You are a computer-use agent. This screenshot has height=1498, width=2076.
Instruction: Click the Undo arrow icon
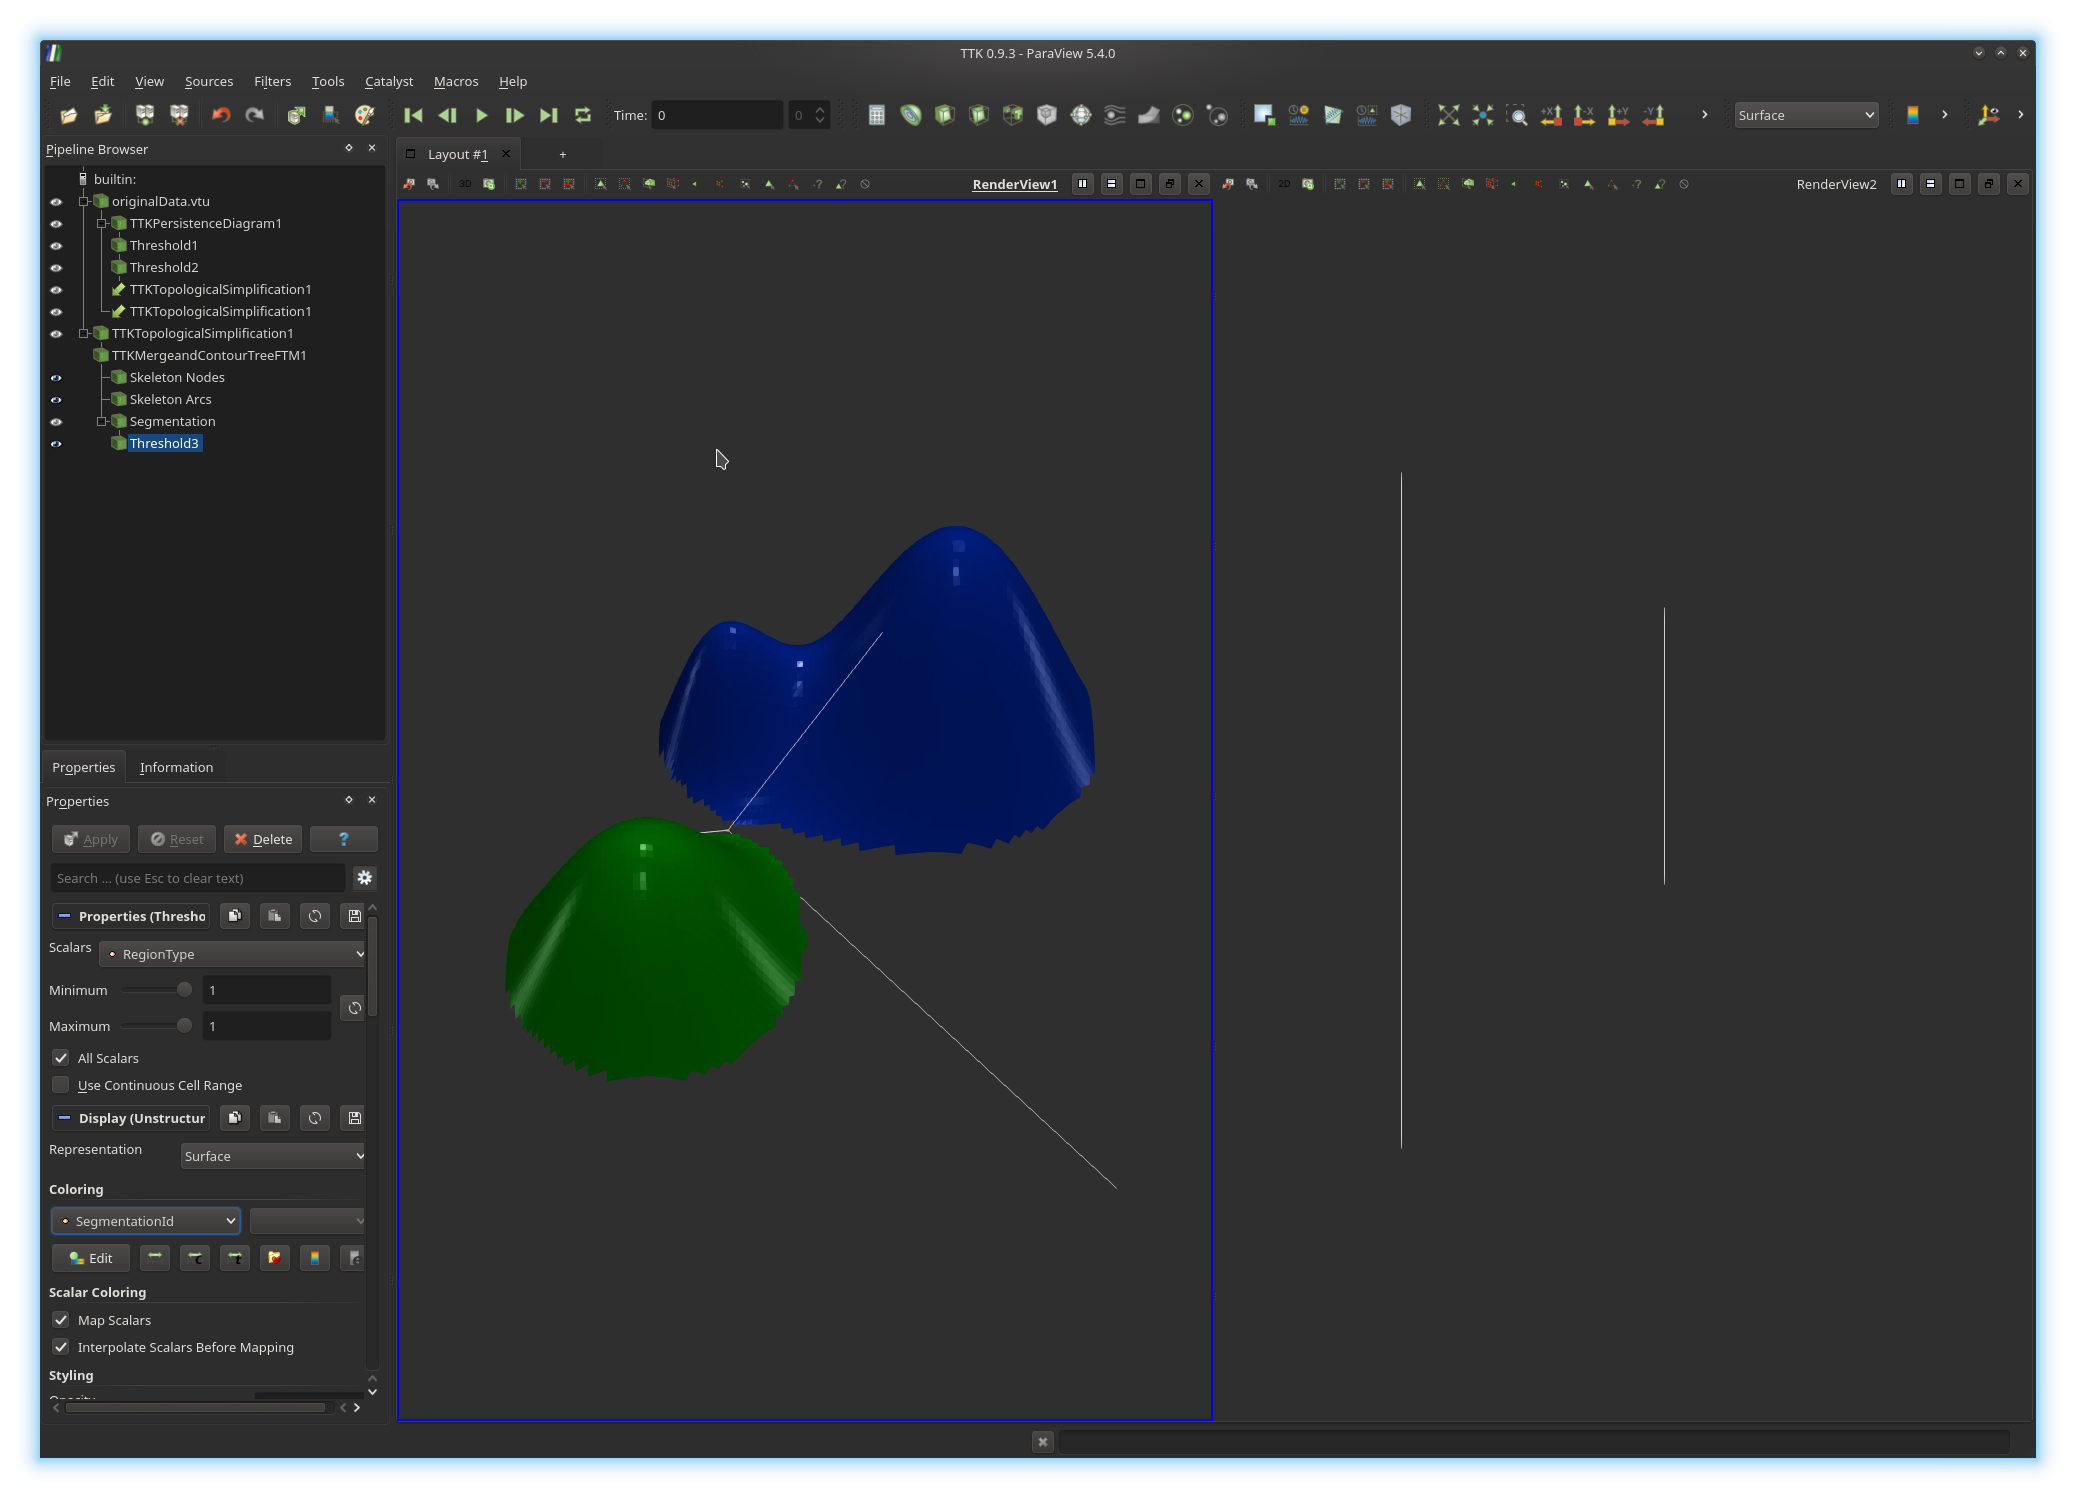click(x=221, y=115)
